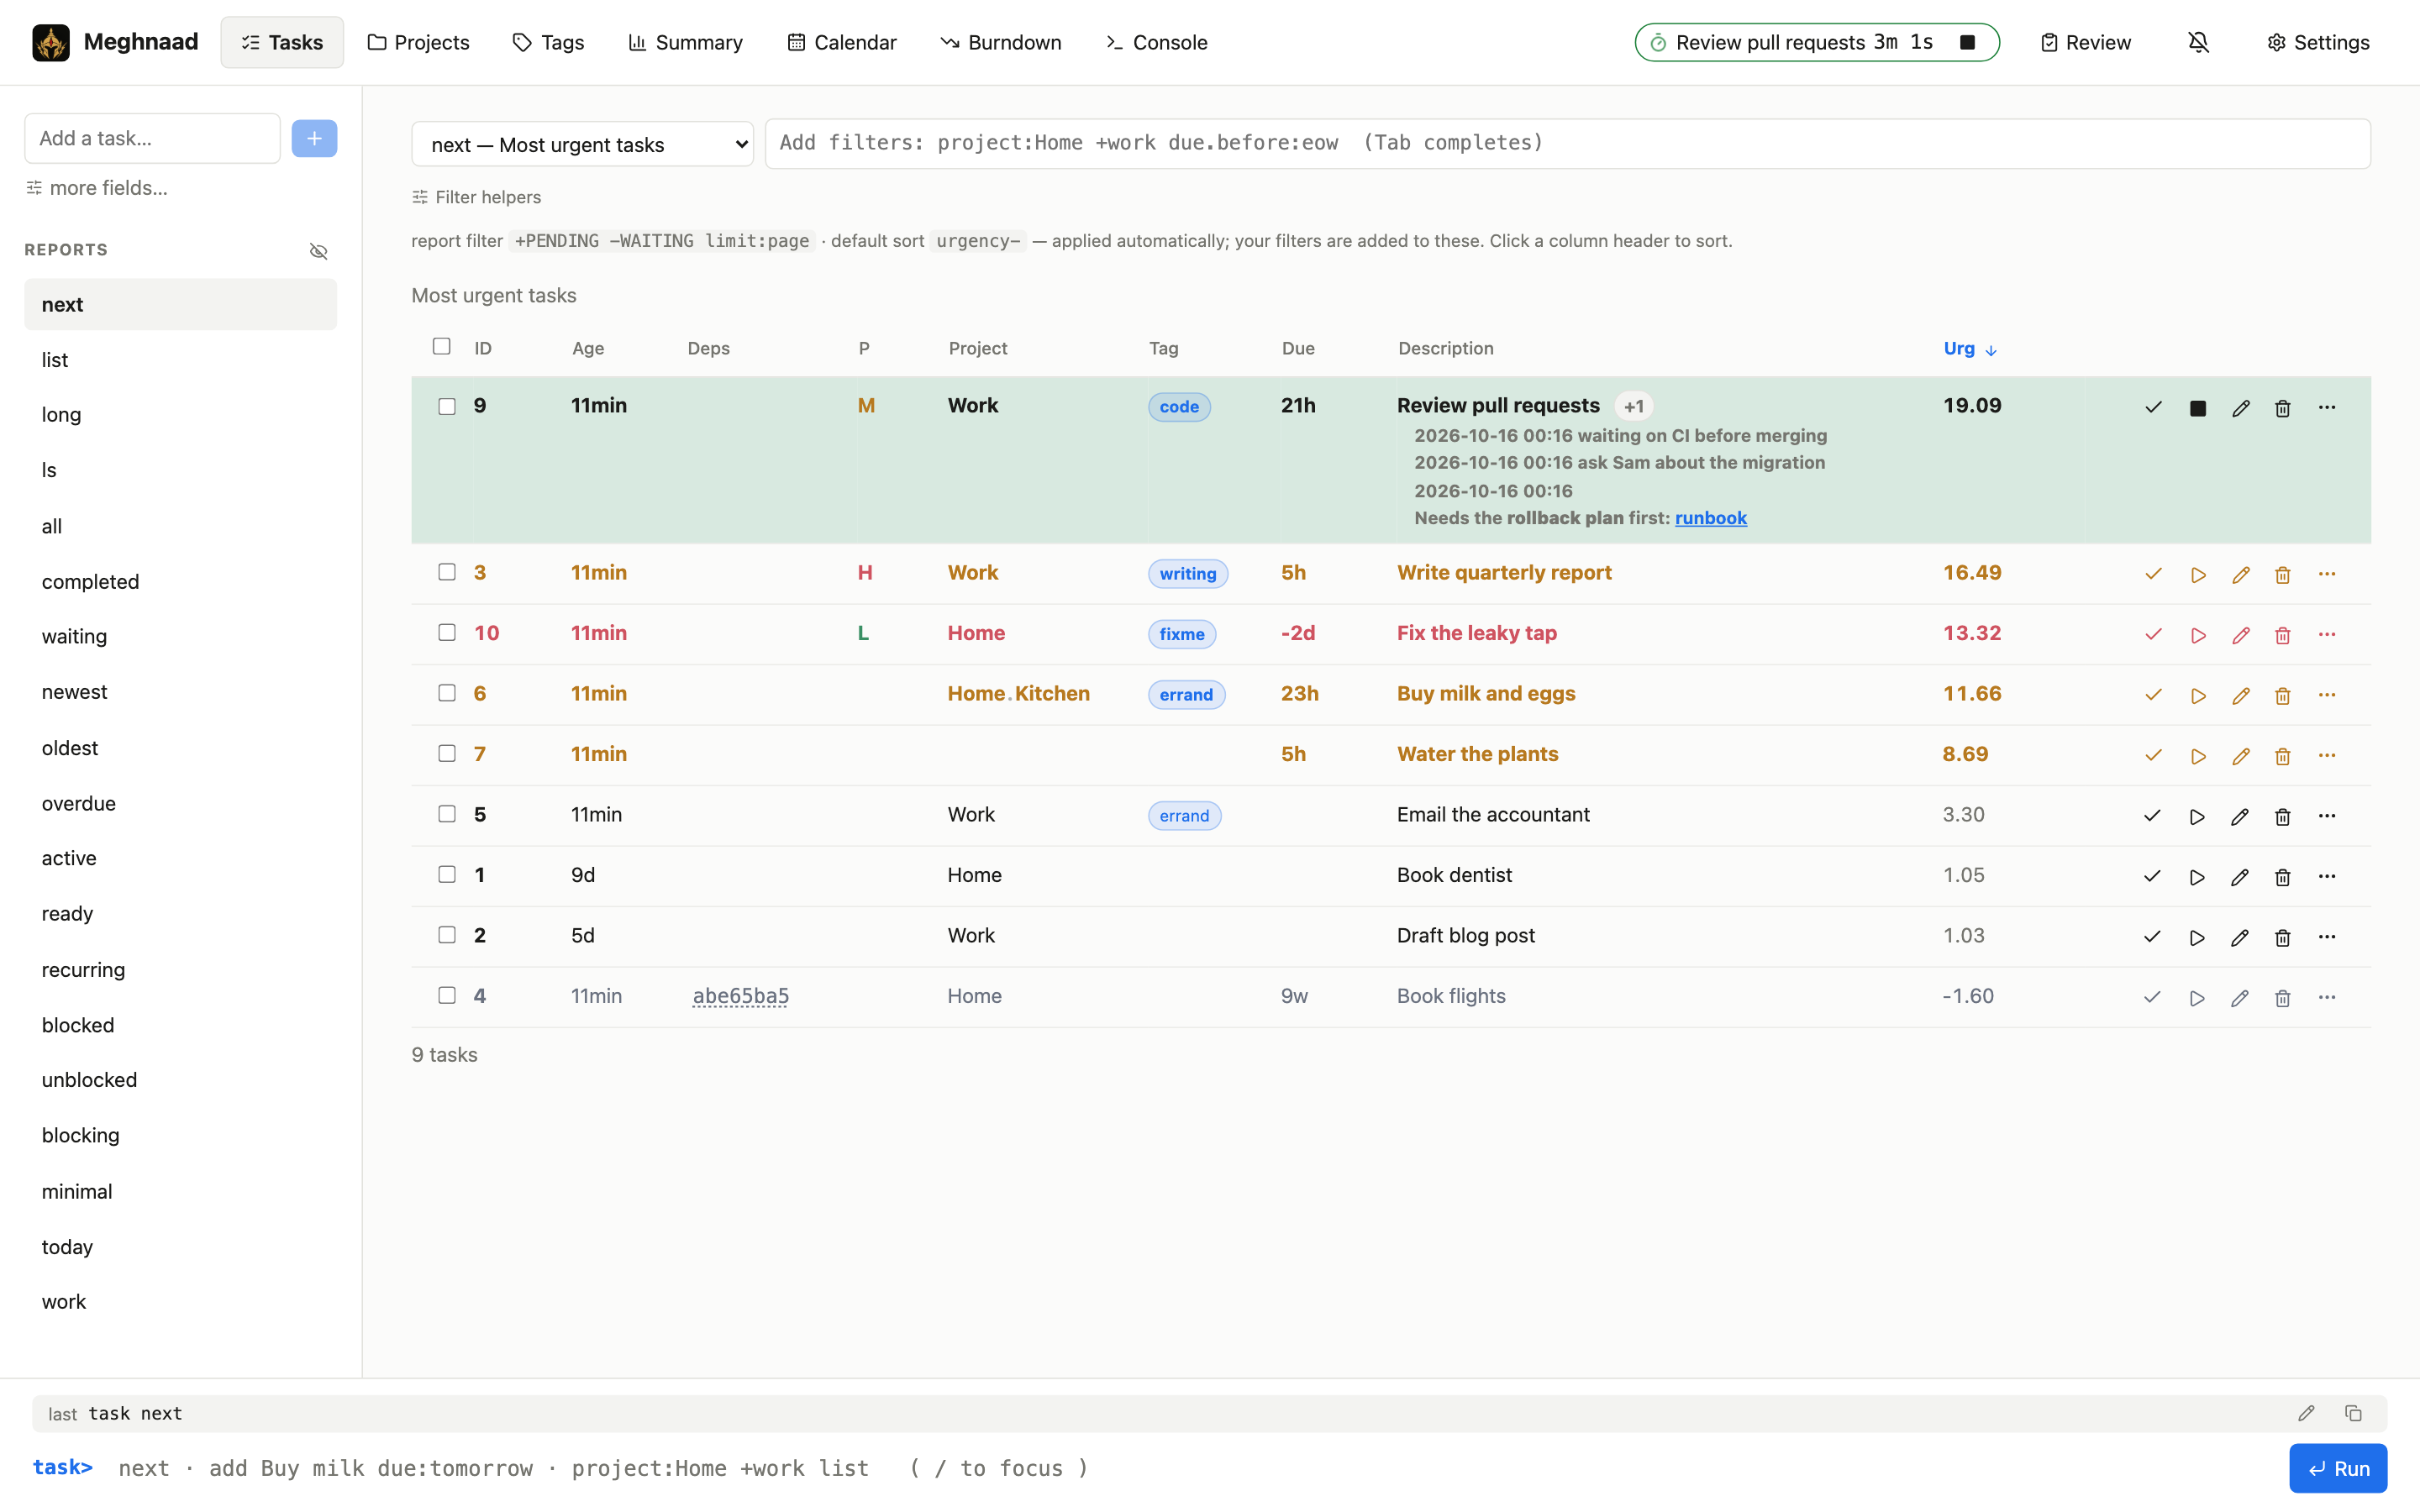
Task: Toggle the notifications bell icon
Action: point(2198,42)
